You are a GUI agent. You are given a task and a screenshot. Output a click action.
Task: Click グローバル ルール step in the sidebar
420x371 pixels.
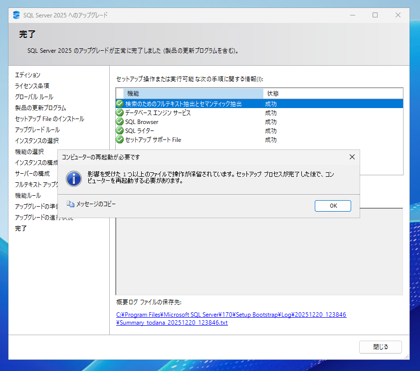pyautogui.click(x=34, y=97)
